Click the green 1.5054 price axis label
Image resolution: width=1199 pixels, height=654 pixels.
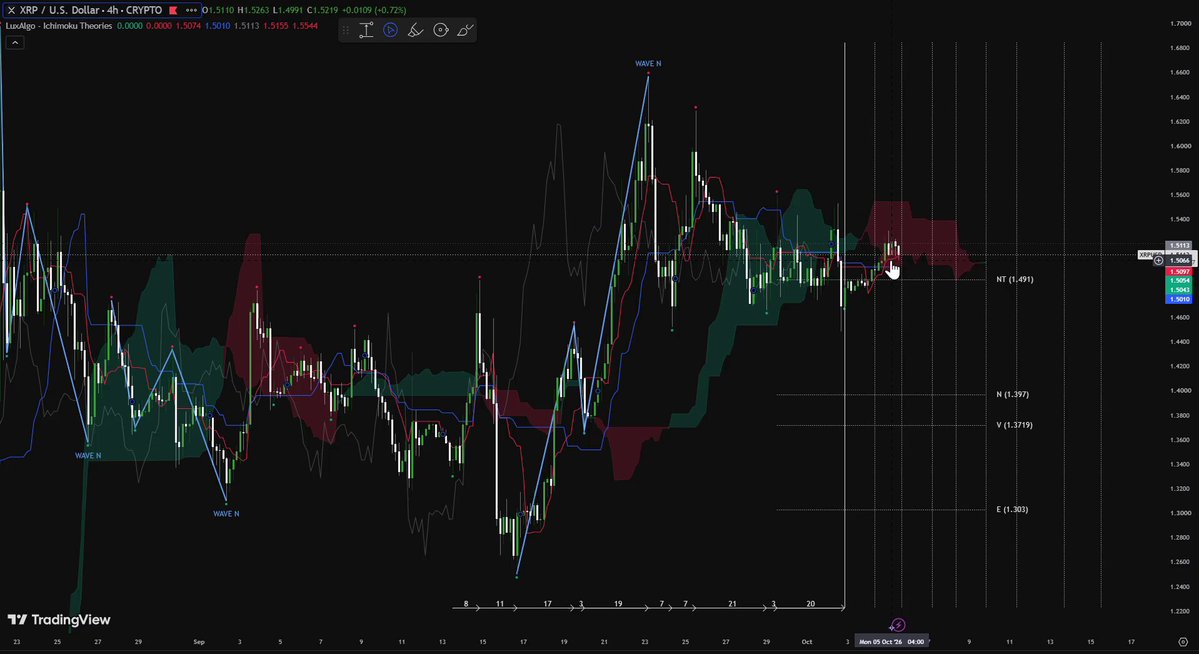[x=1179, y=281]
